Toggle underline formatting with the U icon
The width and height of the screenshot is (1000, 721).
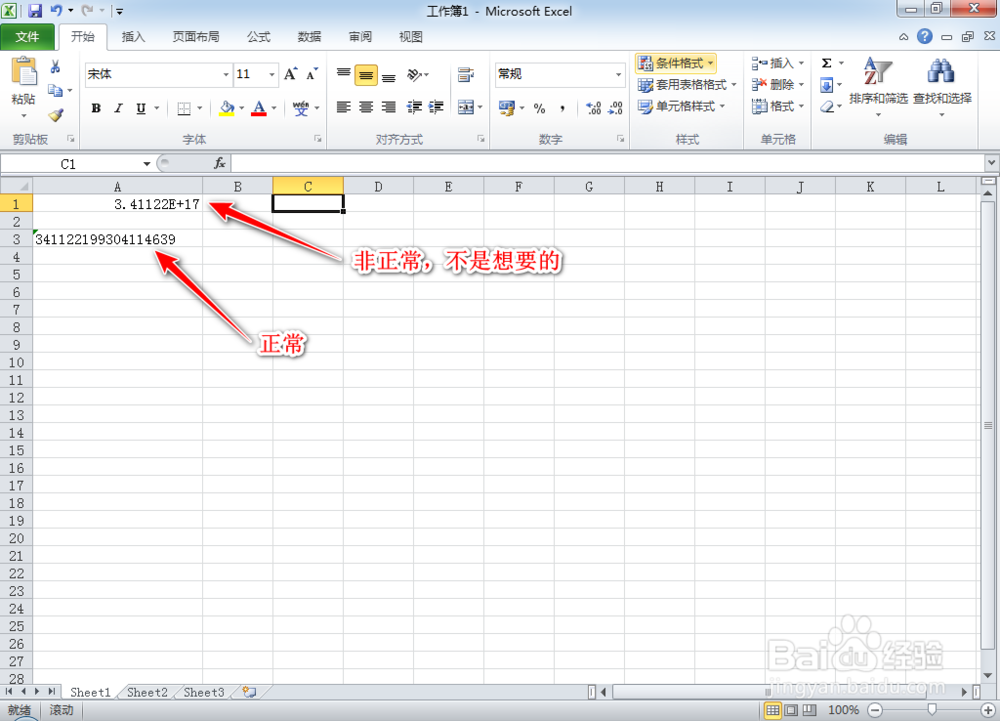[139, 107]
